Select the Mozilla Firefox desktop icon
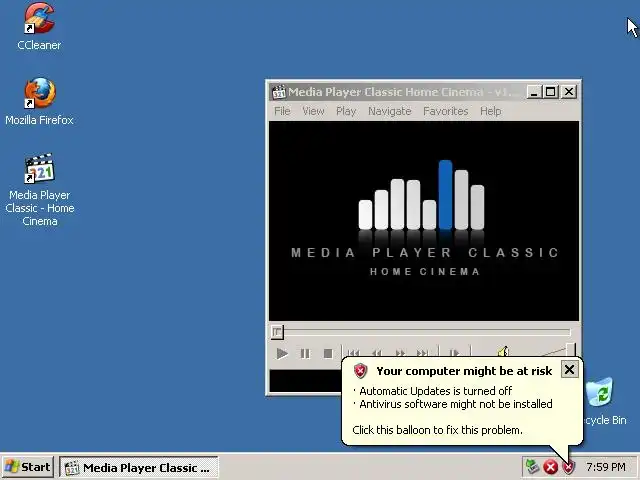The width and height of the screenshot is (640, 480). (x=39, y=93)
